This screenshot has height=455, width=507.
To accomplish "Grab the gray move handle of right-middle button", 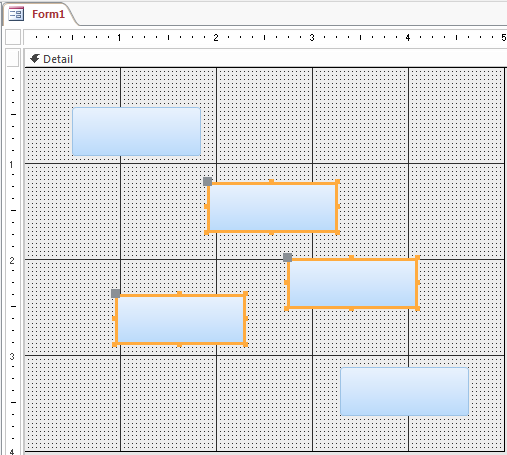I will point(287,257).
